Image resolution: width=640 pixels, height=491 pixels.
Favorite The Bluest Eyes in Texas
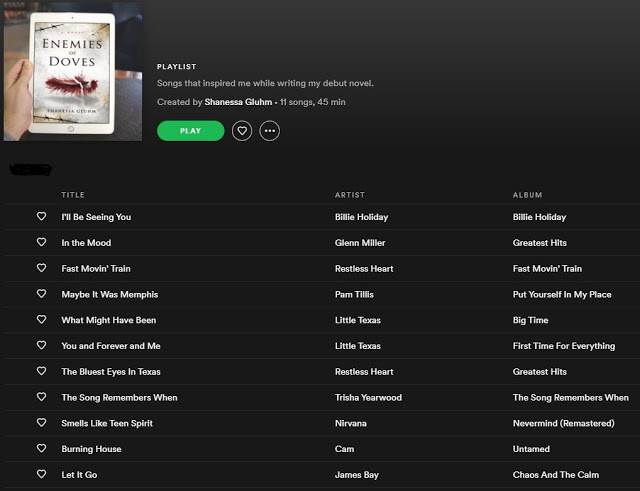(x=41, y=371)
